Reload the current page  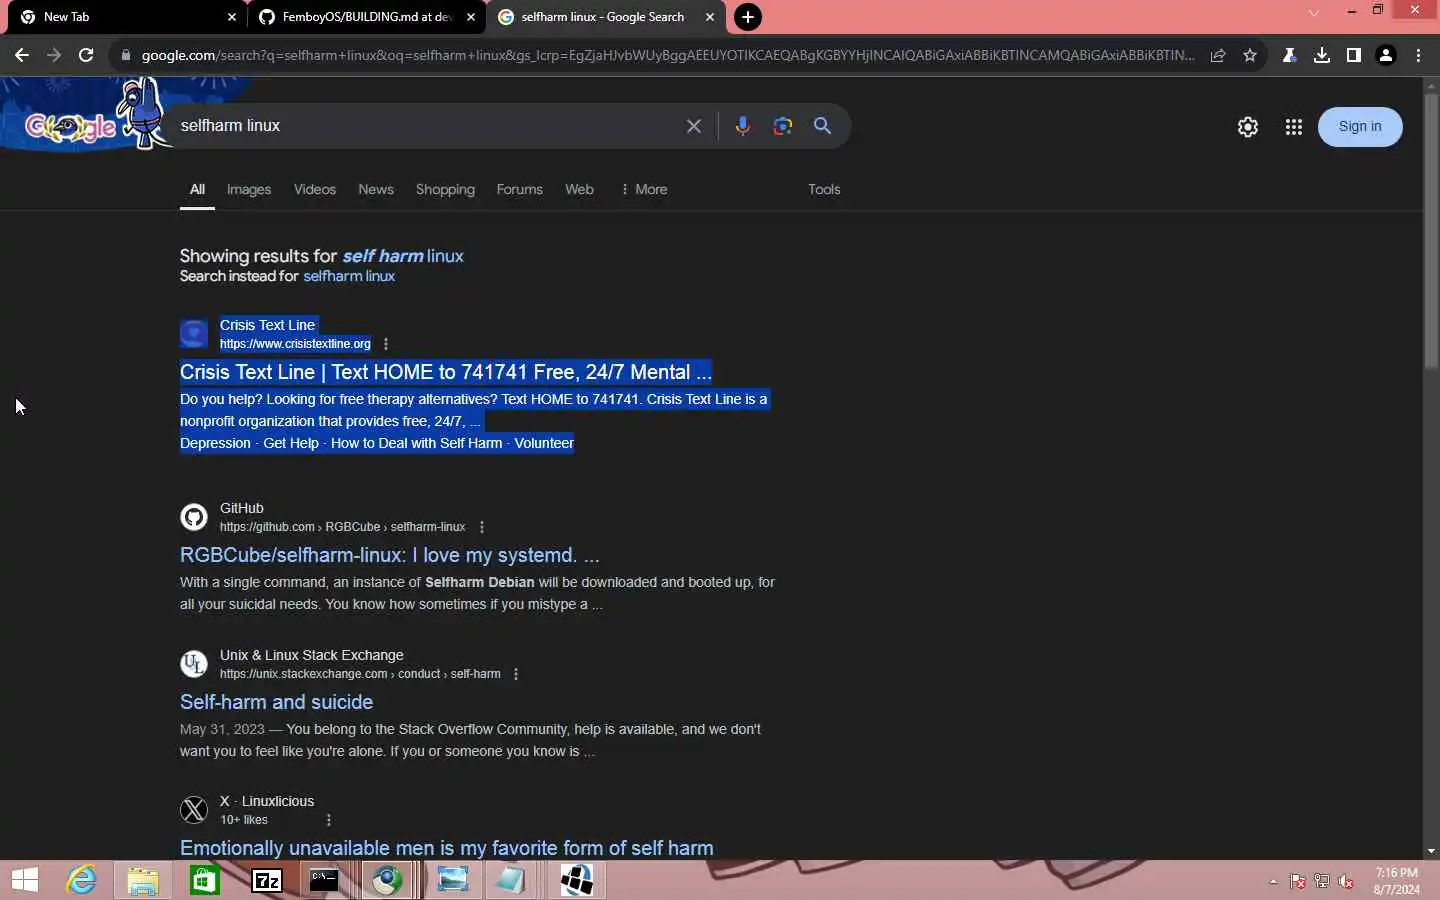86,55
